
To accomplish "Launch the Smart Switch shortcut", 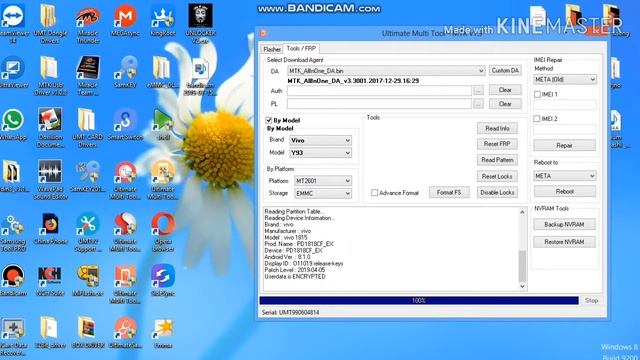I will 125,125.
